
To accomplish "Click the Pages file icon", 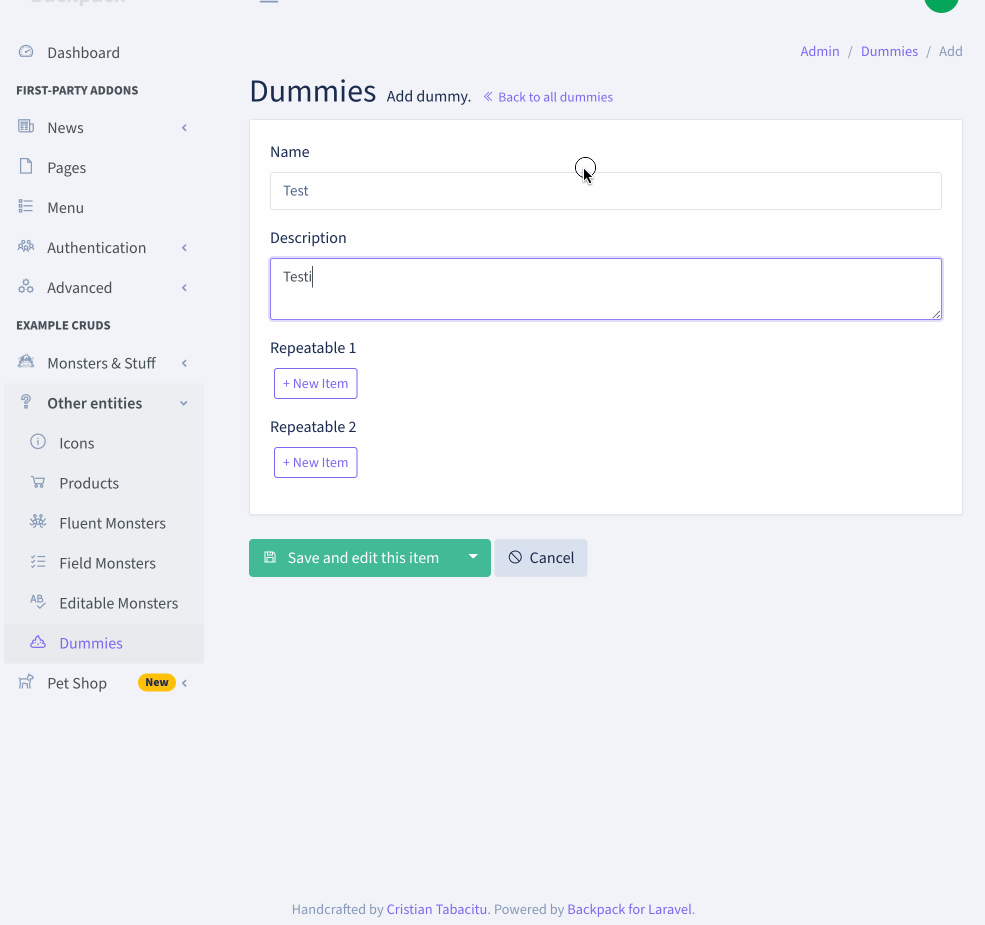I will 25,167.
